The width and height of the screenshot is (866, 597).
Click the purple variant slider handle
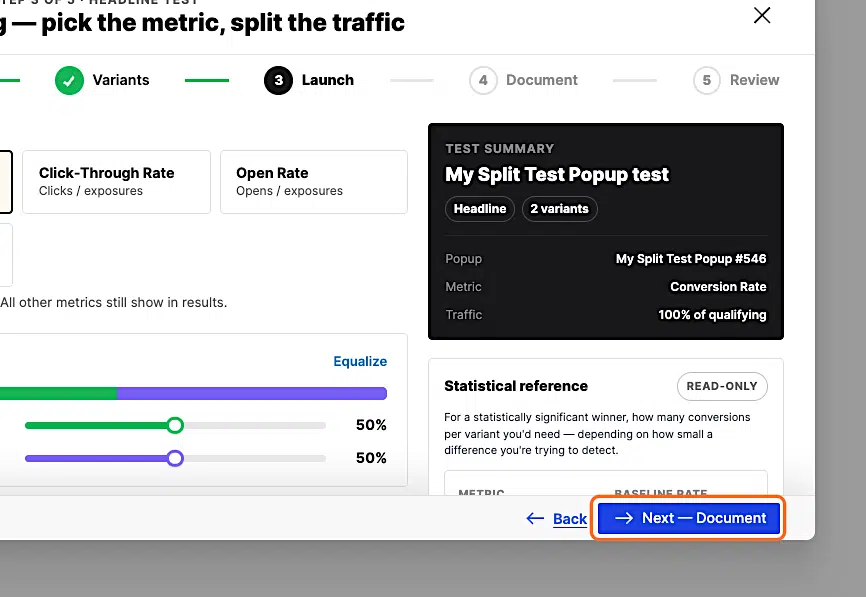pos(175,458)
